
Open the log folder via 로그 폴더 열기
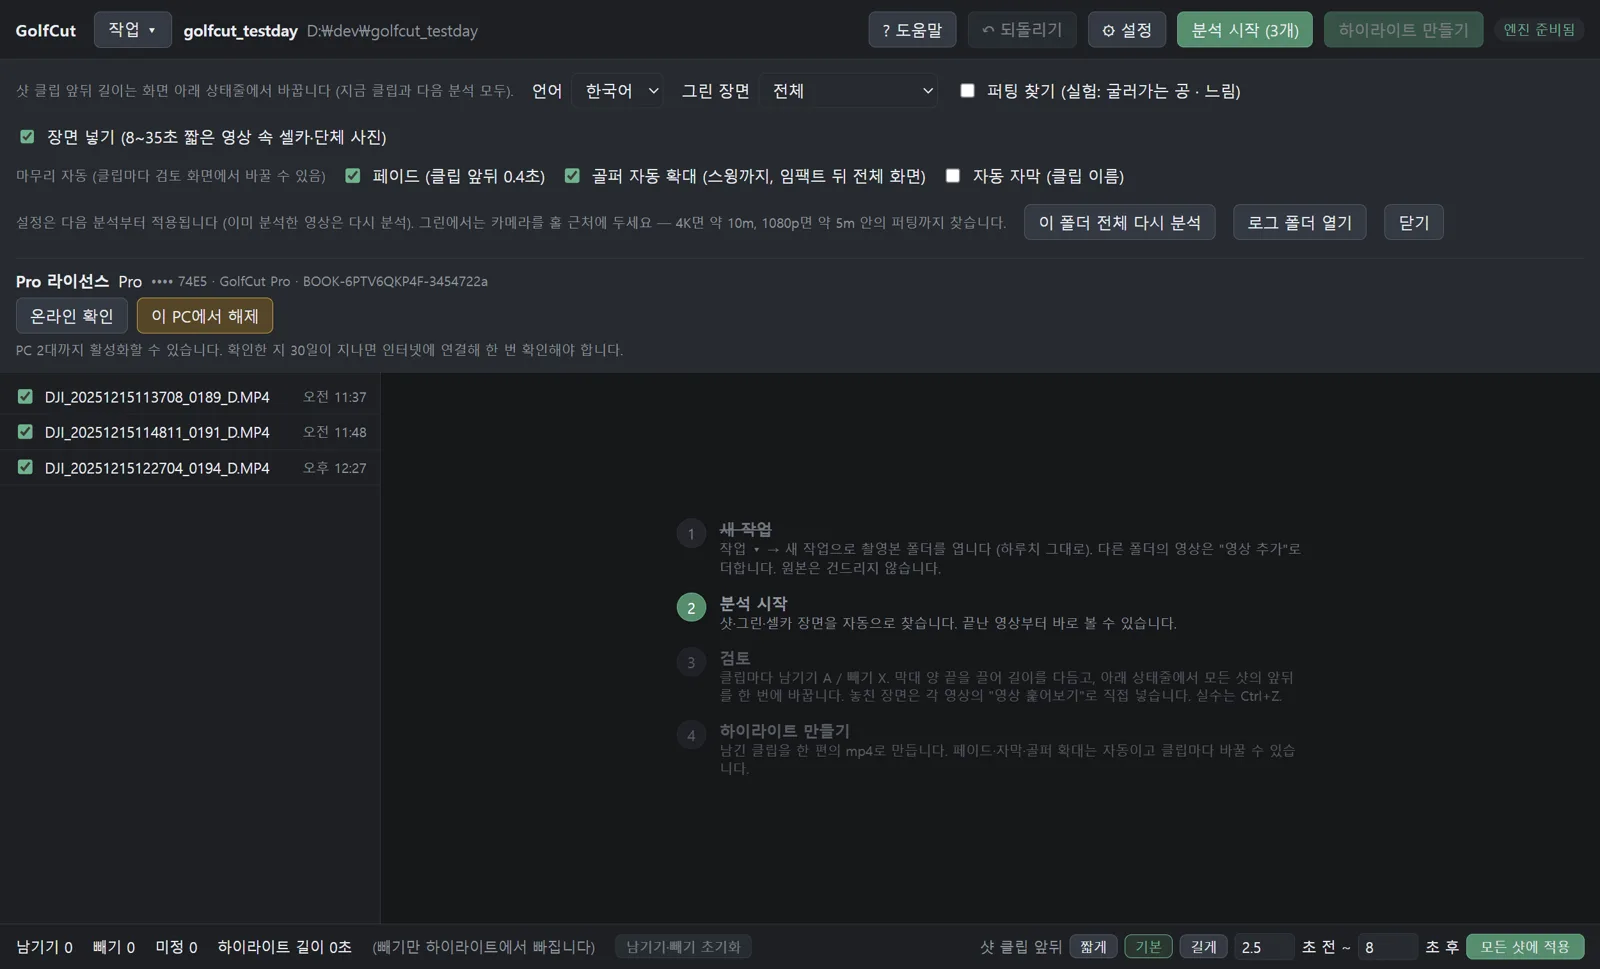(x=1300, y=222)
